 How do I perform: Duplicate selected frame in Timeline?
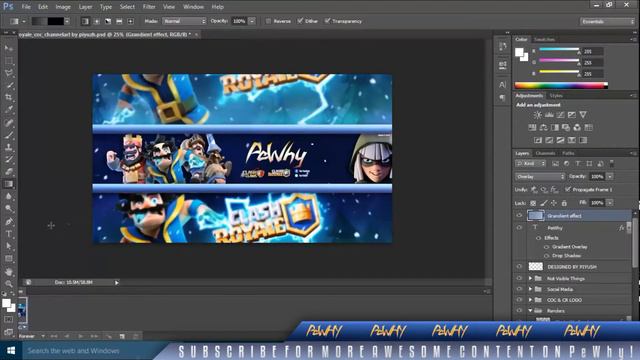[x=122, y=336]
